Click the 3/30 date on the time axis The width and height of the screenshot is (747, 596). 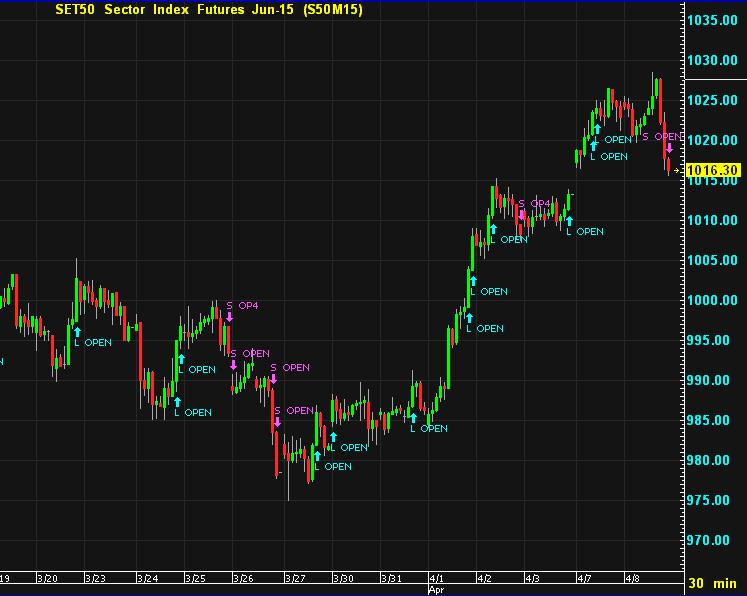(x=343, y=579)
